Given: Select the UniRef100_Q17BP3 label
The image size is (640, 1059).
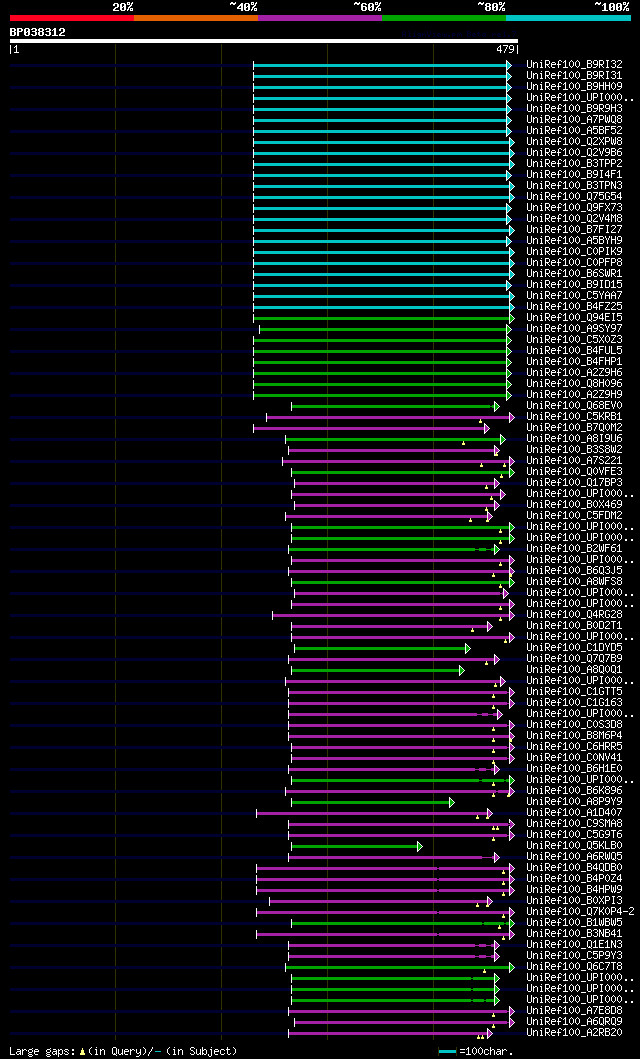Looking at the screenshot, I should point(575,482).
